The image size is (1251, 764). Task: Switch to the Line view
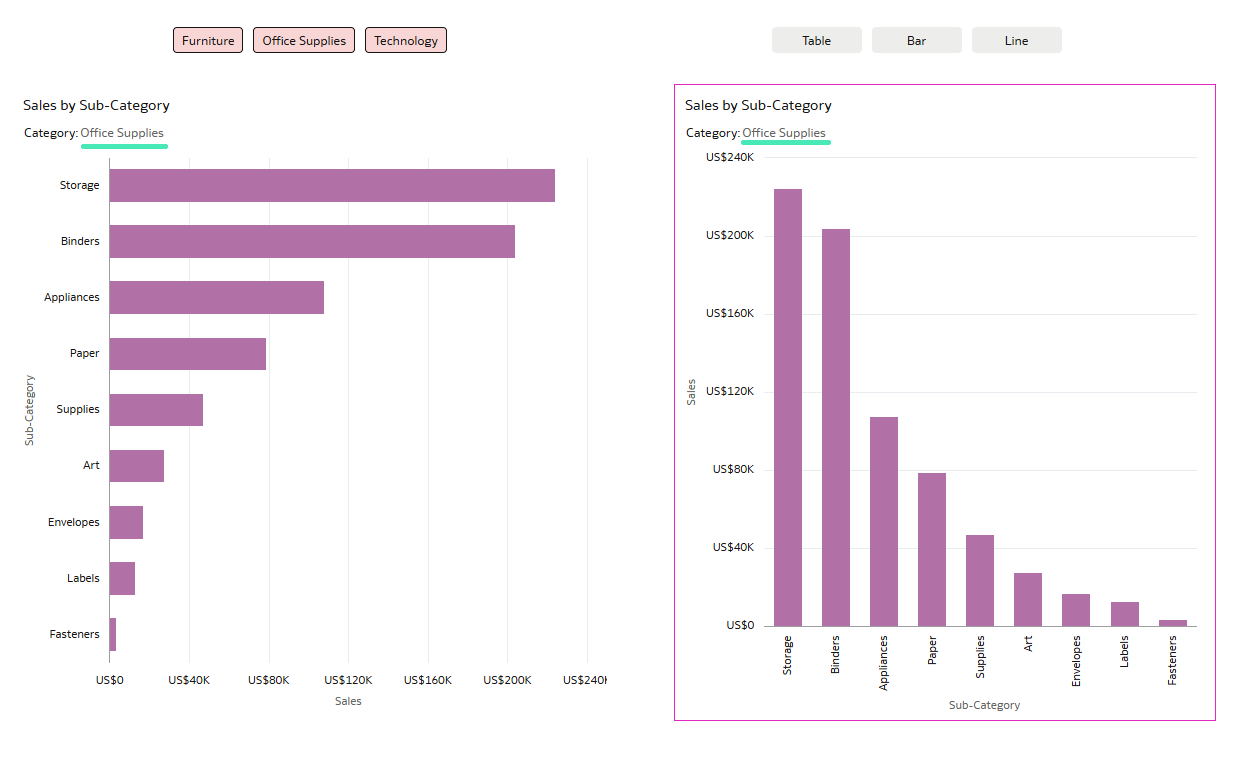coord(1016,41)
